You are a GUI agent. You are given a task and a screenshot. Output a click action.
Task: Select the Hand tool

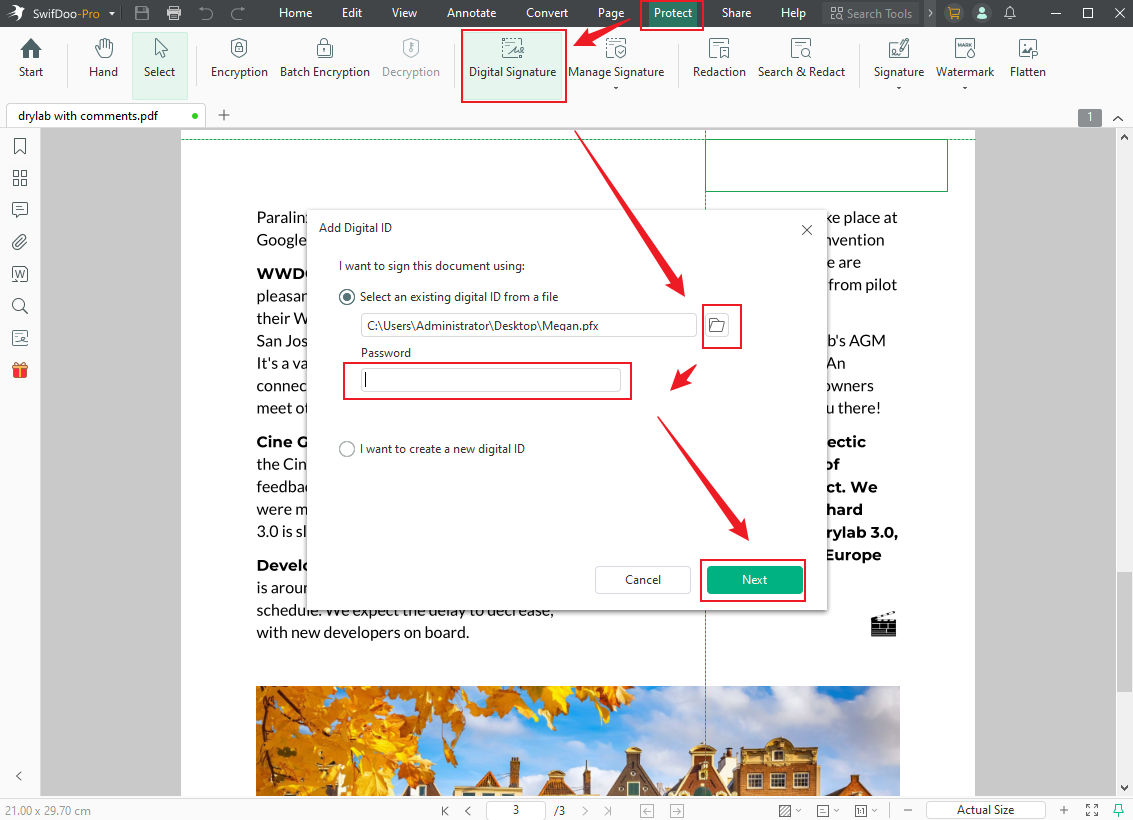pos(103,58)
